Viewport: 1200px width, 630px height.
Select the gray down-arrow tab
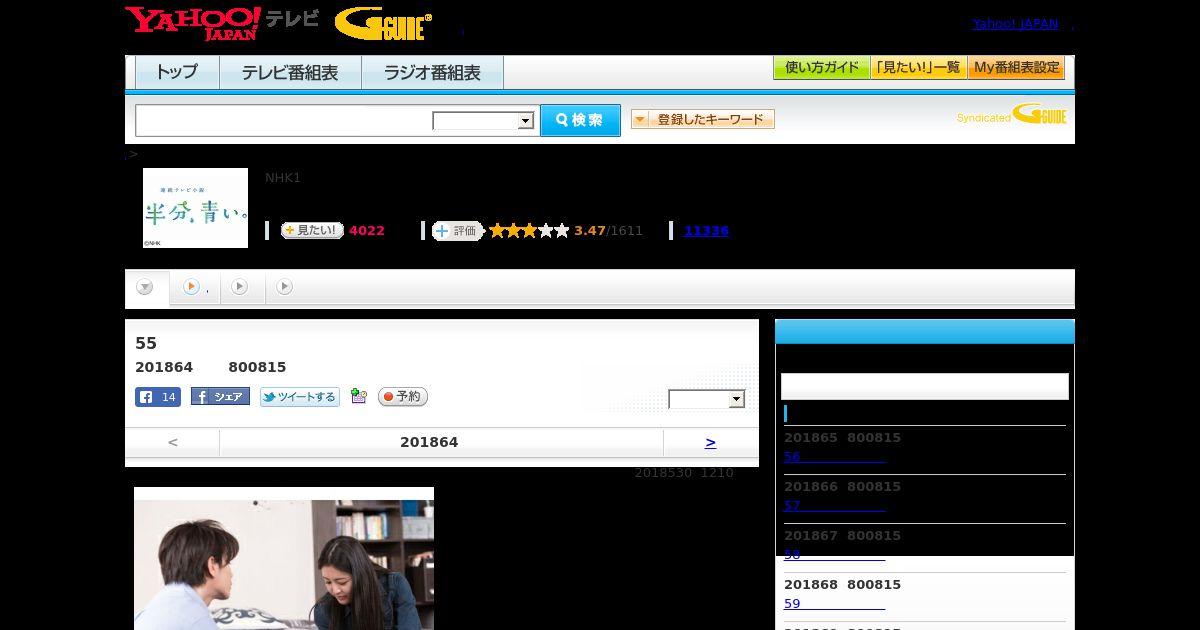pos(146,288)
